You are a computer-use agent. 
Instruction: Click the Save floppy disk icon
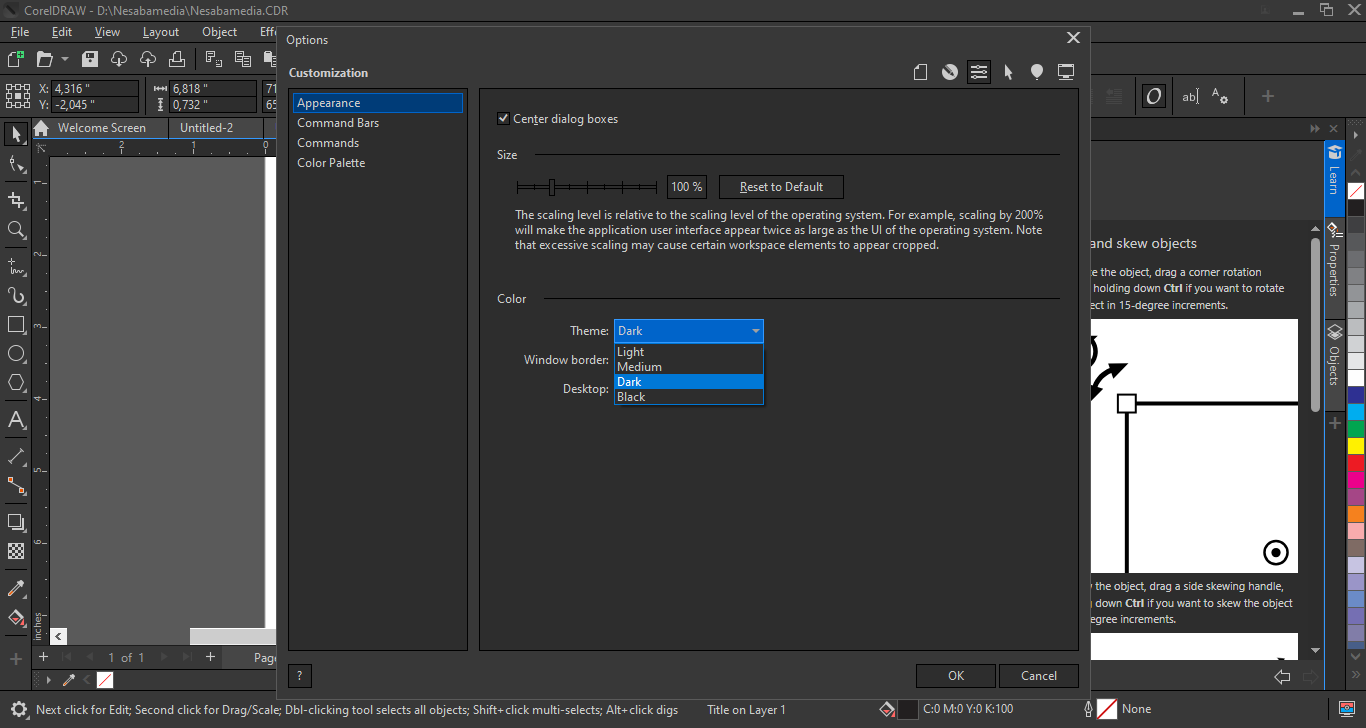coord(90,59)
